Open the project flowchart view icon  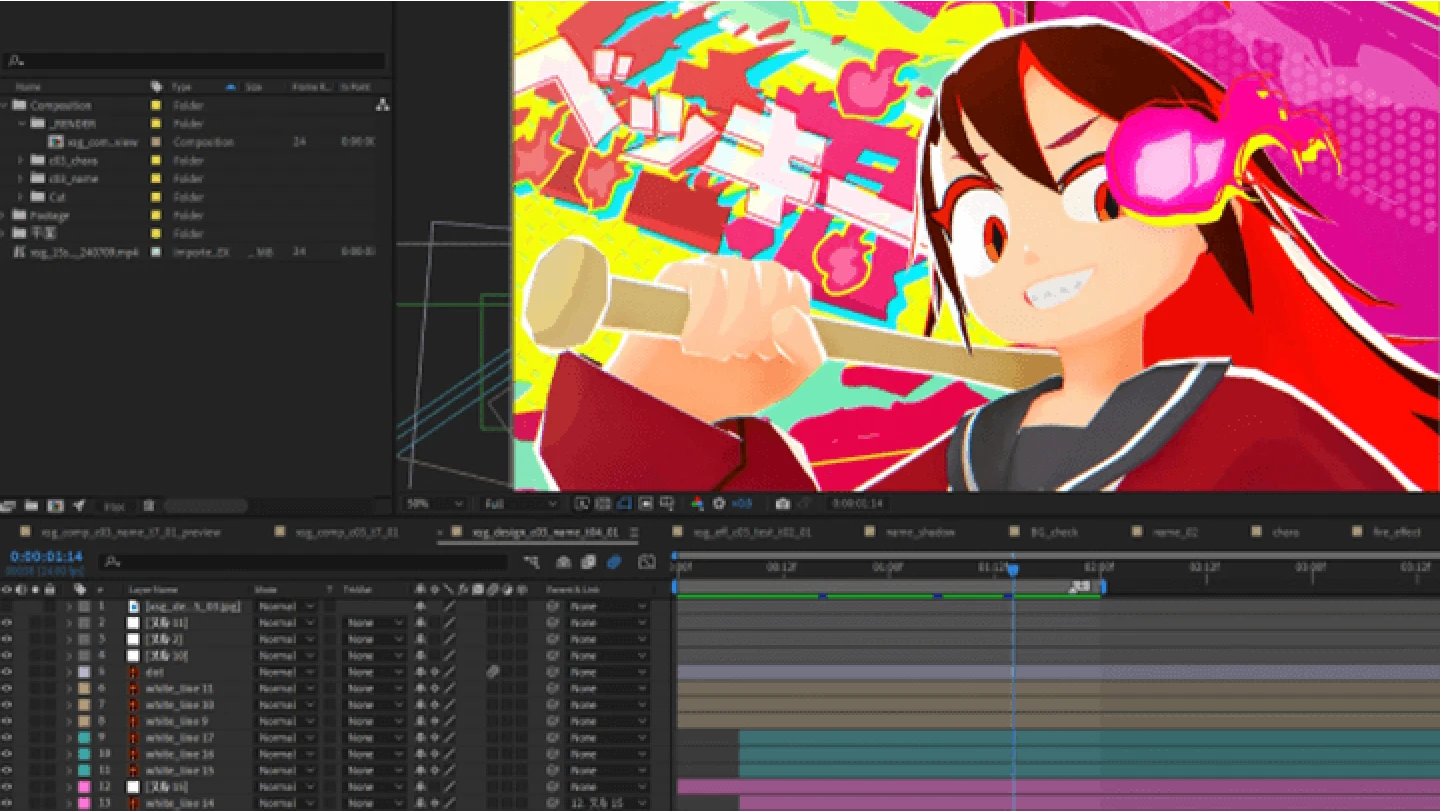[382, 105]
